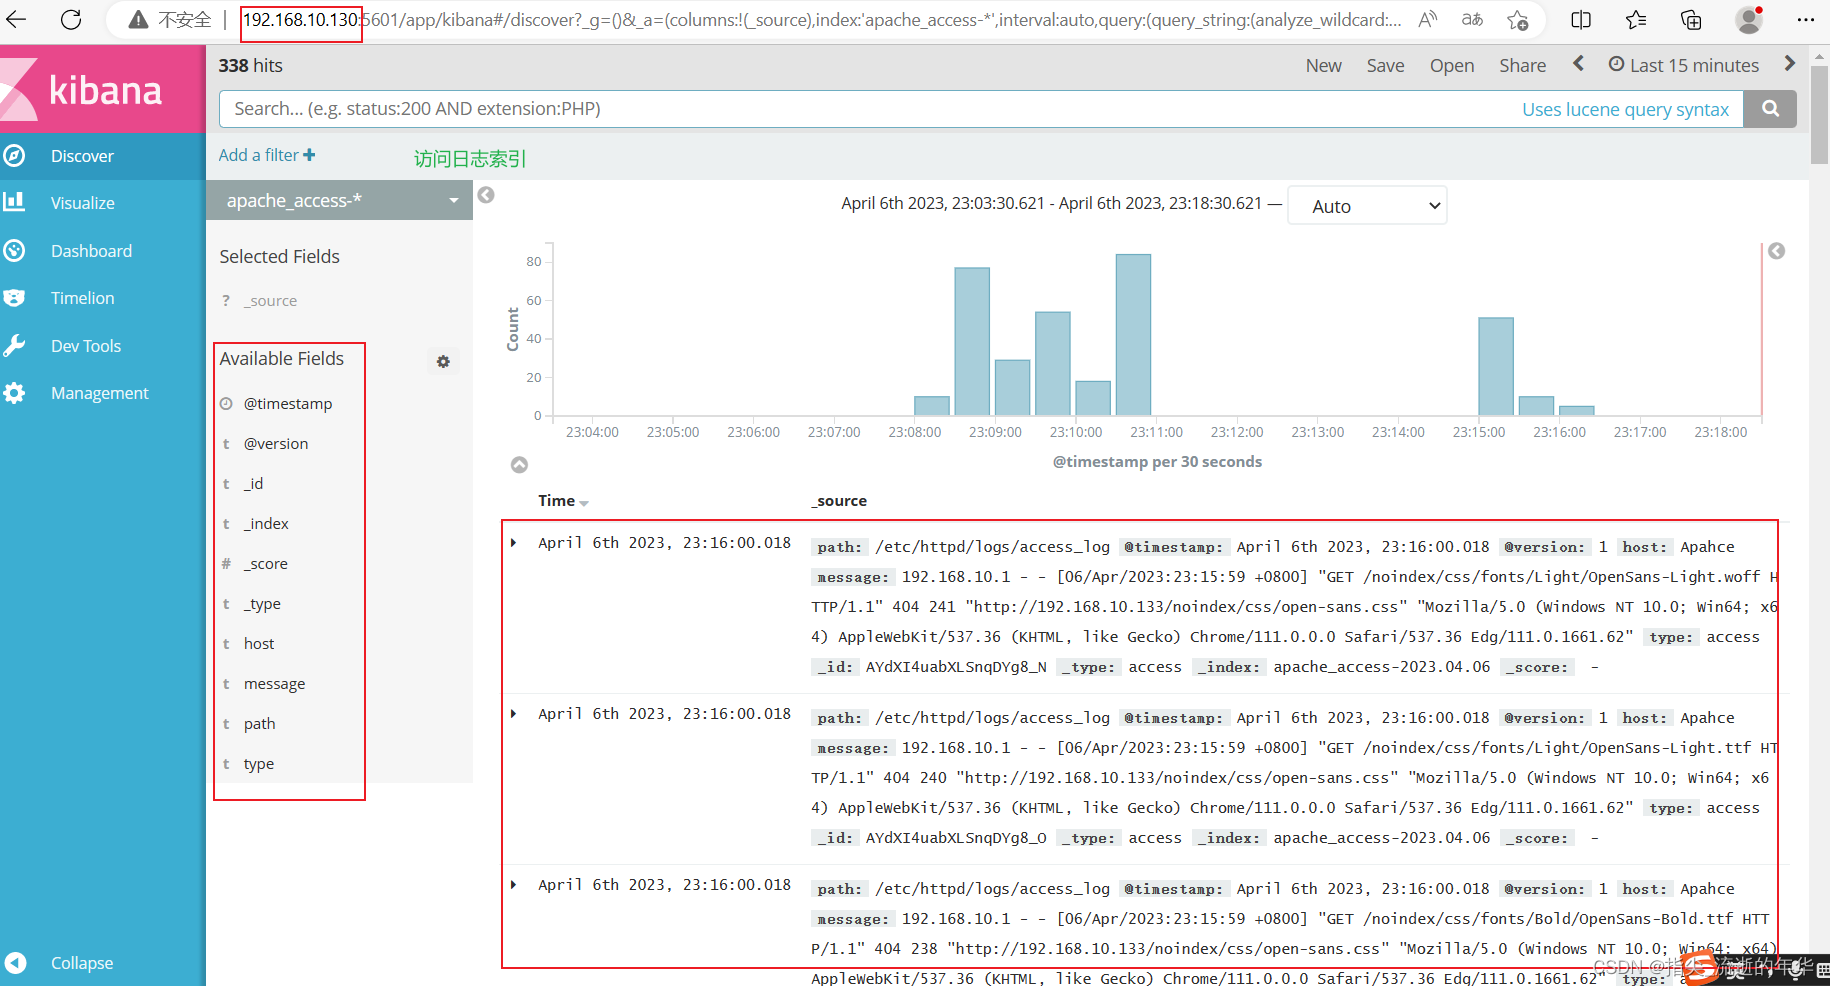The width and height of the screenshot is (1830, 986).
Task: Click the Discover compass icon
Action: 14,156
